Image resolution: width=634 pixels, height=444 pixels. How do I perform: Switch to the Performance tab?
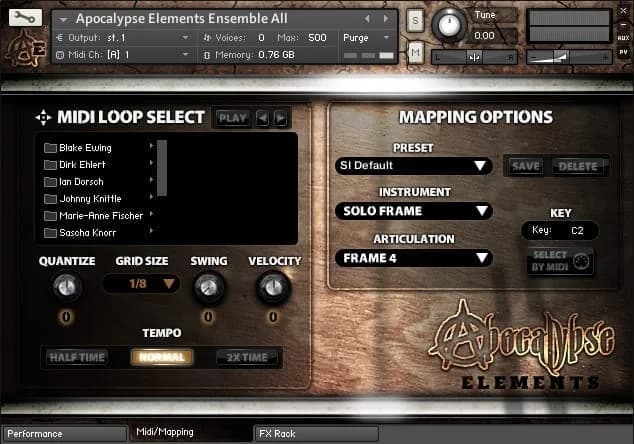(65, 434)
